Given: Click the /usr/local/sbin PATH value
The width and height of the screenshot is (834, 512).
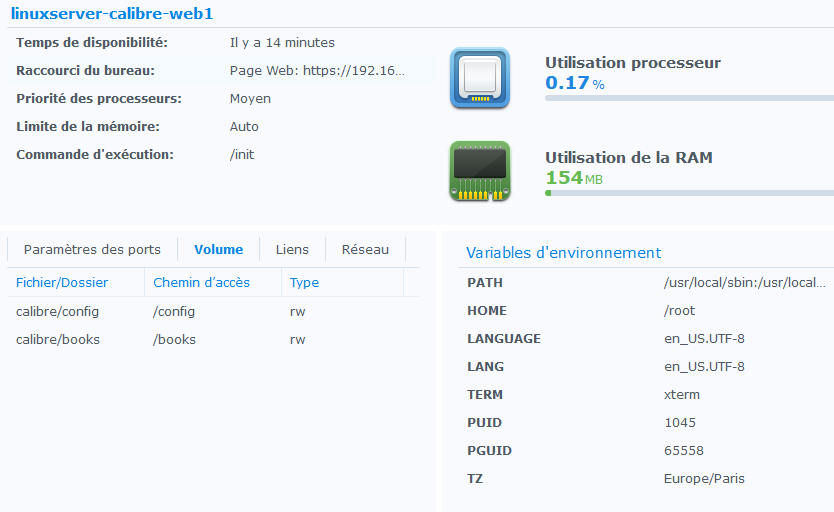Looking at the screenshot, I should [745, 283].
